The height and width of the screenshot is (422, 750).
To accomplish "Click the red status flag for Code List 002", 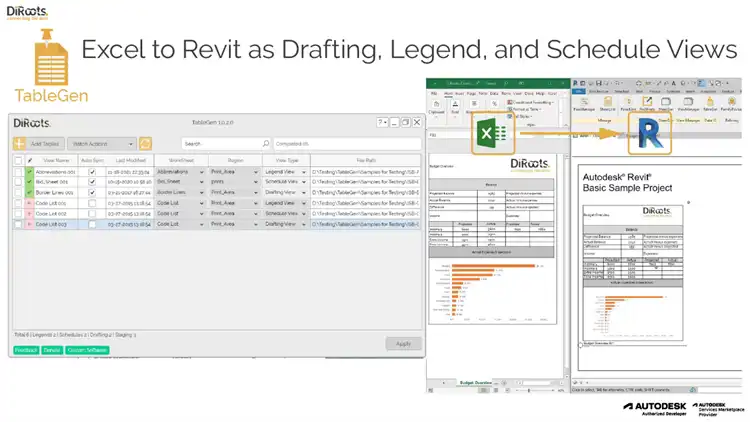I will click(30, 213).
